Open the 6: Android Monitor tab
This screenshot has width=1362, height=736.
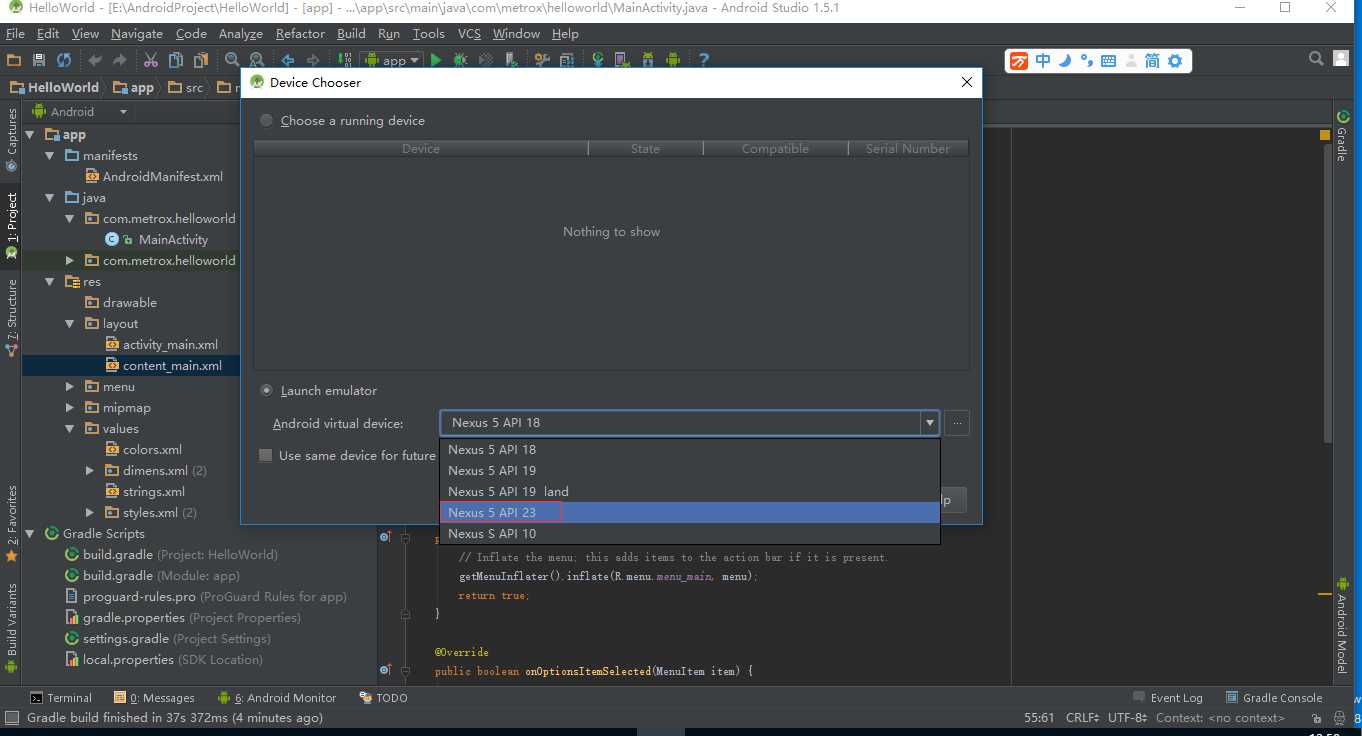[277, 698]
